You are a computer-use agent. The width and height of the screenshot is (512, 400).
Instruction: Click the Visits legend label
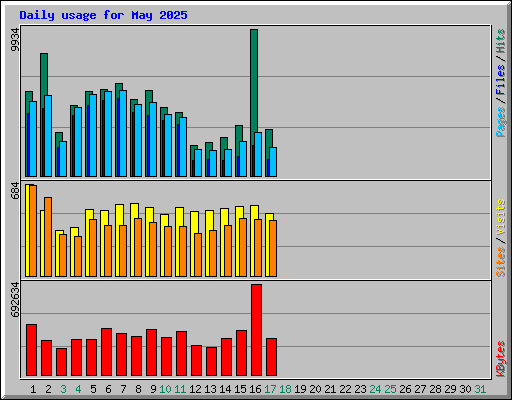(501, 218)
